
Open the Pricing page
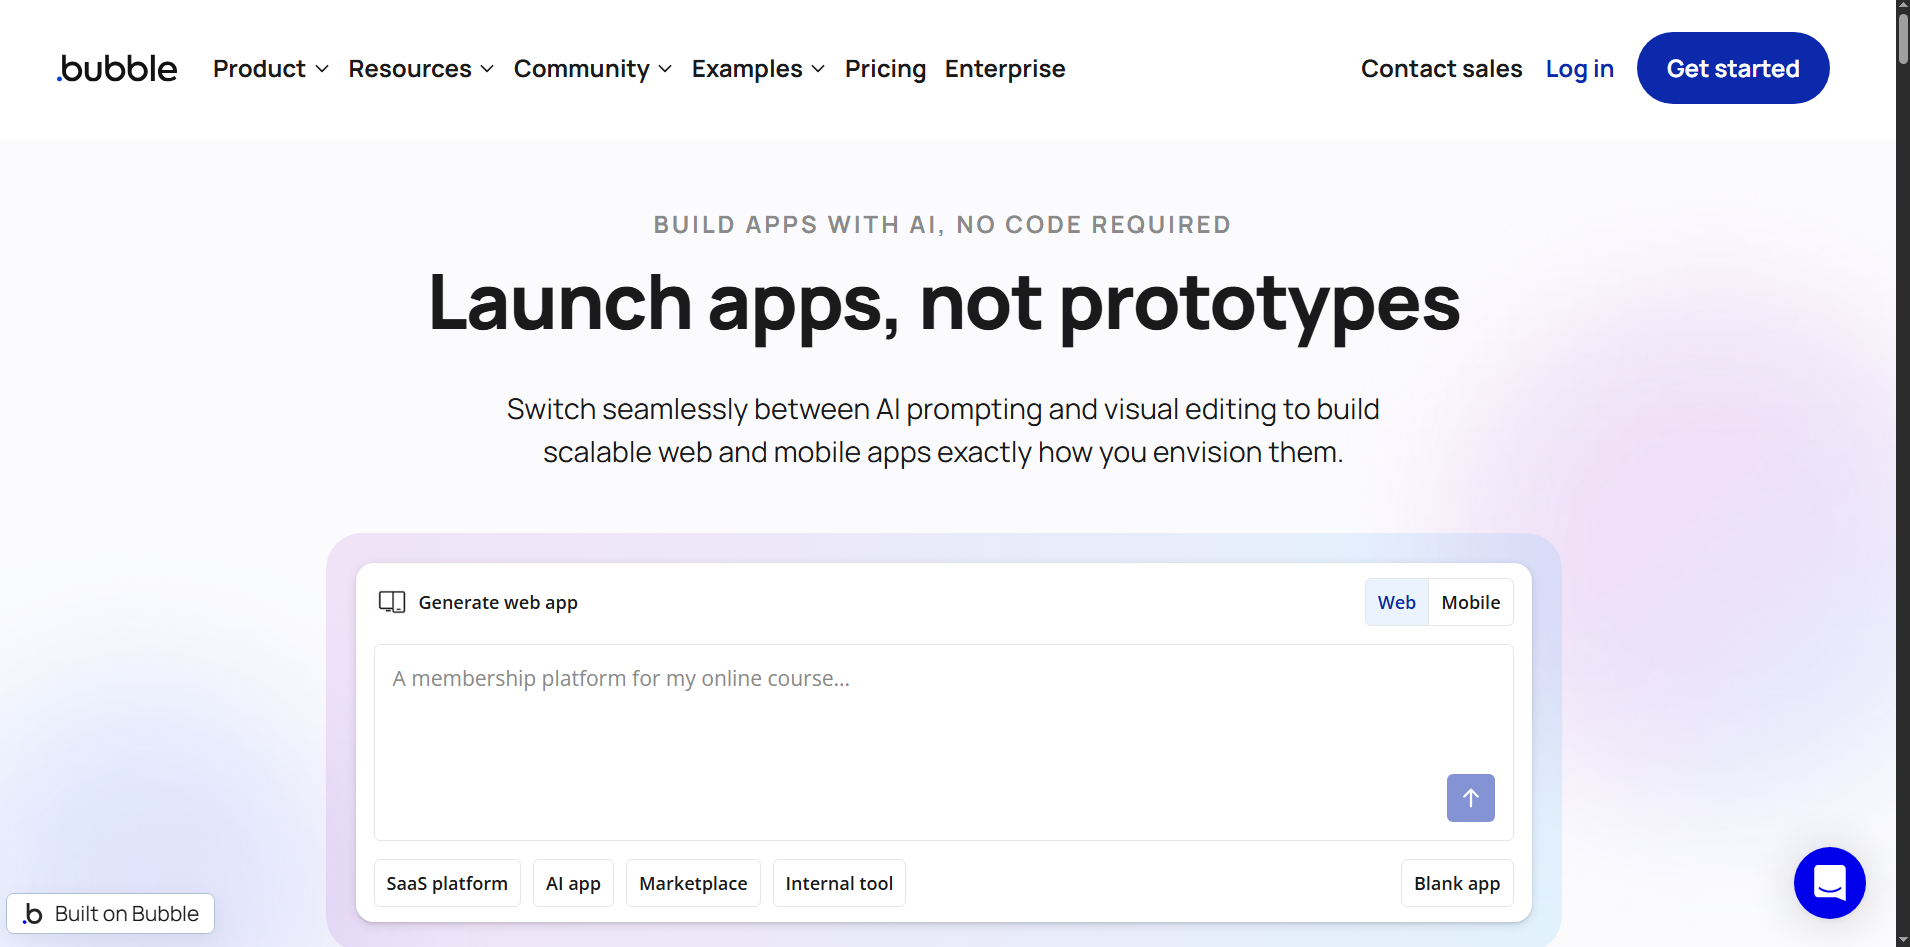[x=885, y=69]
